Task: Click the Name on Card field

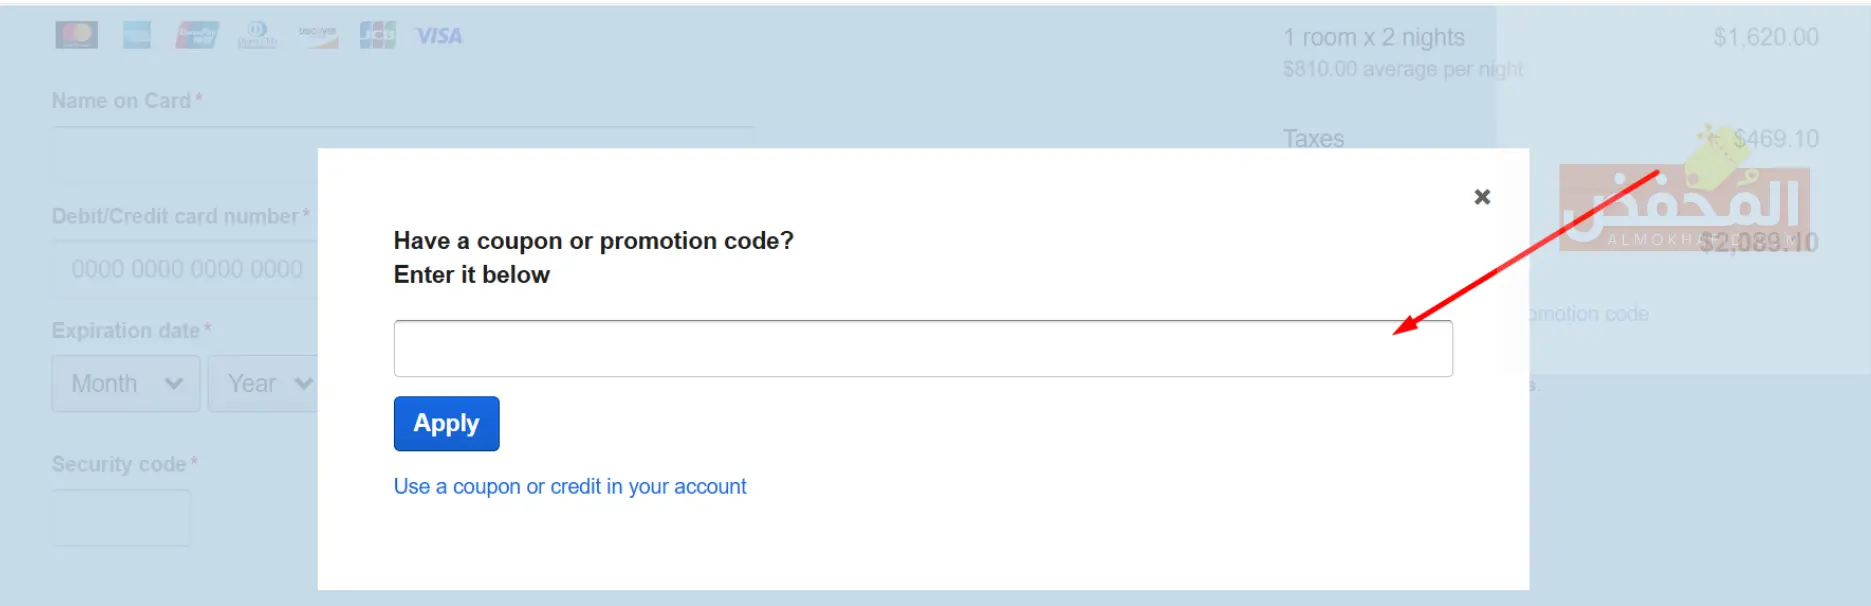Action: (402, 155)
